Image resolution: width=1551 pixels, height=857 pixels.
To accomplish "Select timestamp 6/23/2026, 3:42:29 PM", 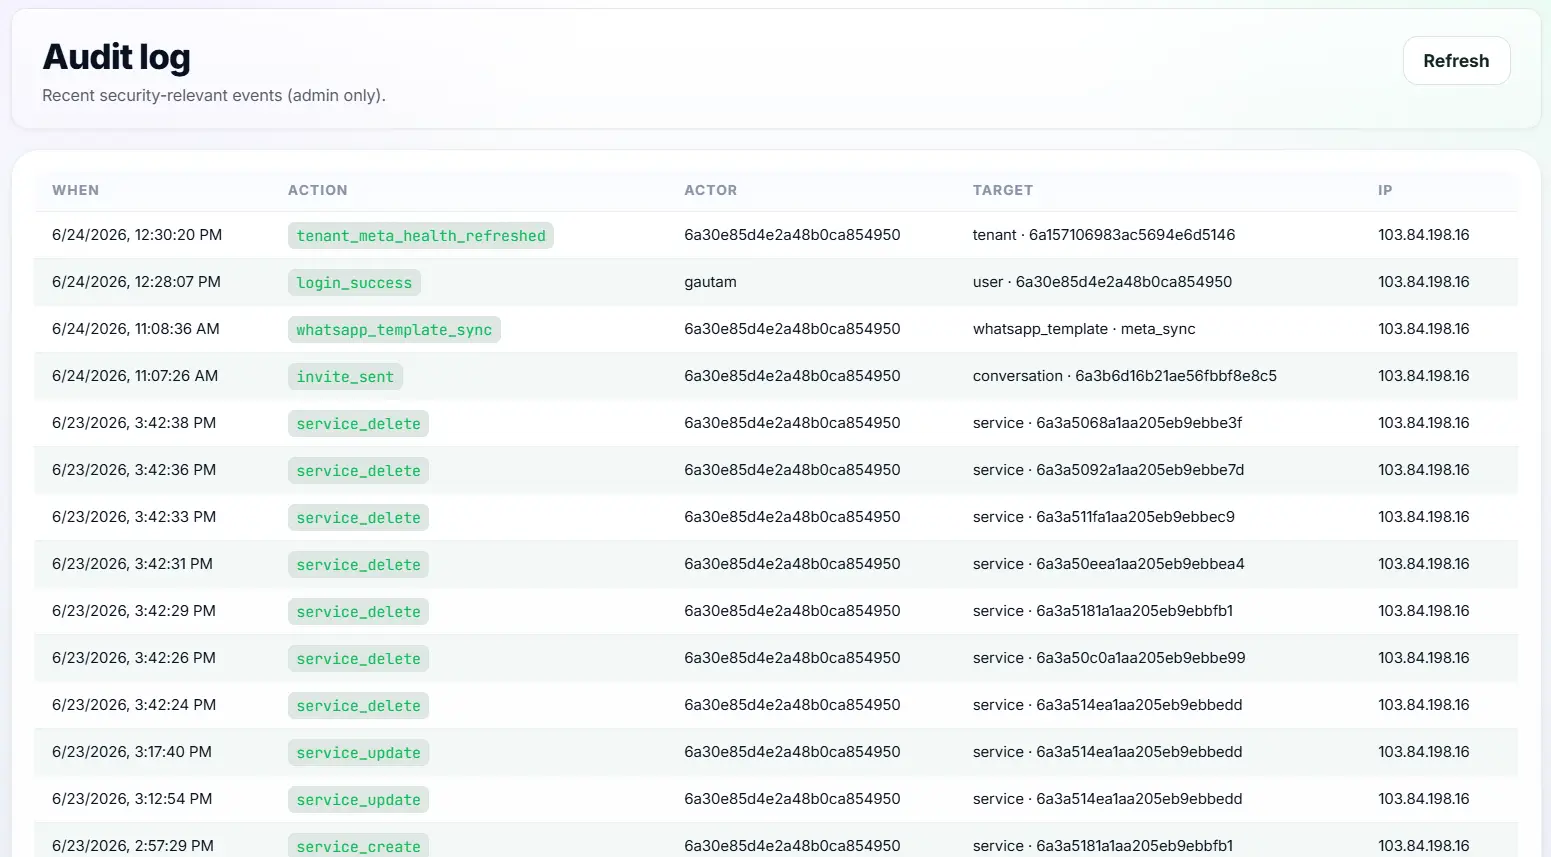I will coord(134,611).
